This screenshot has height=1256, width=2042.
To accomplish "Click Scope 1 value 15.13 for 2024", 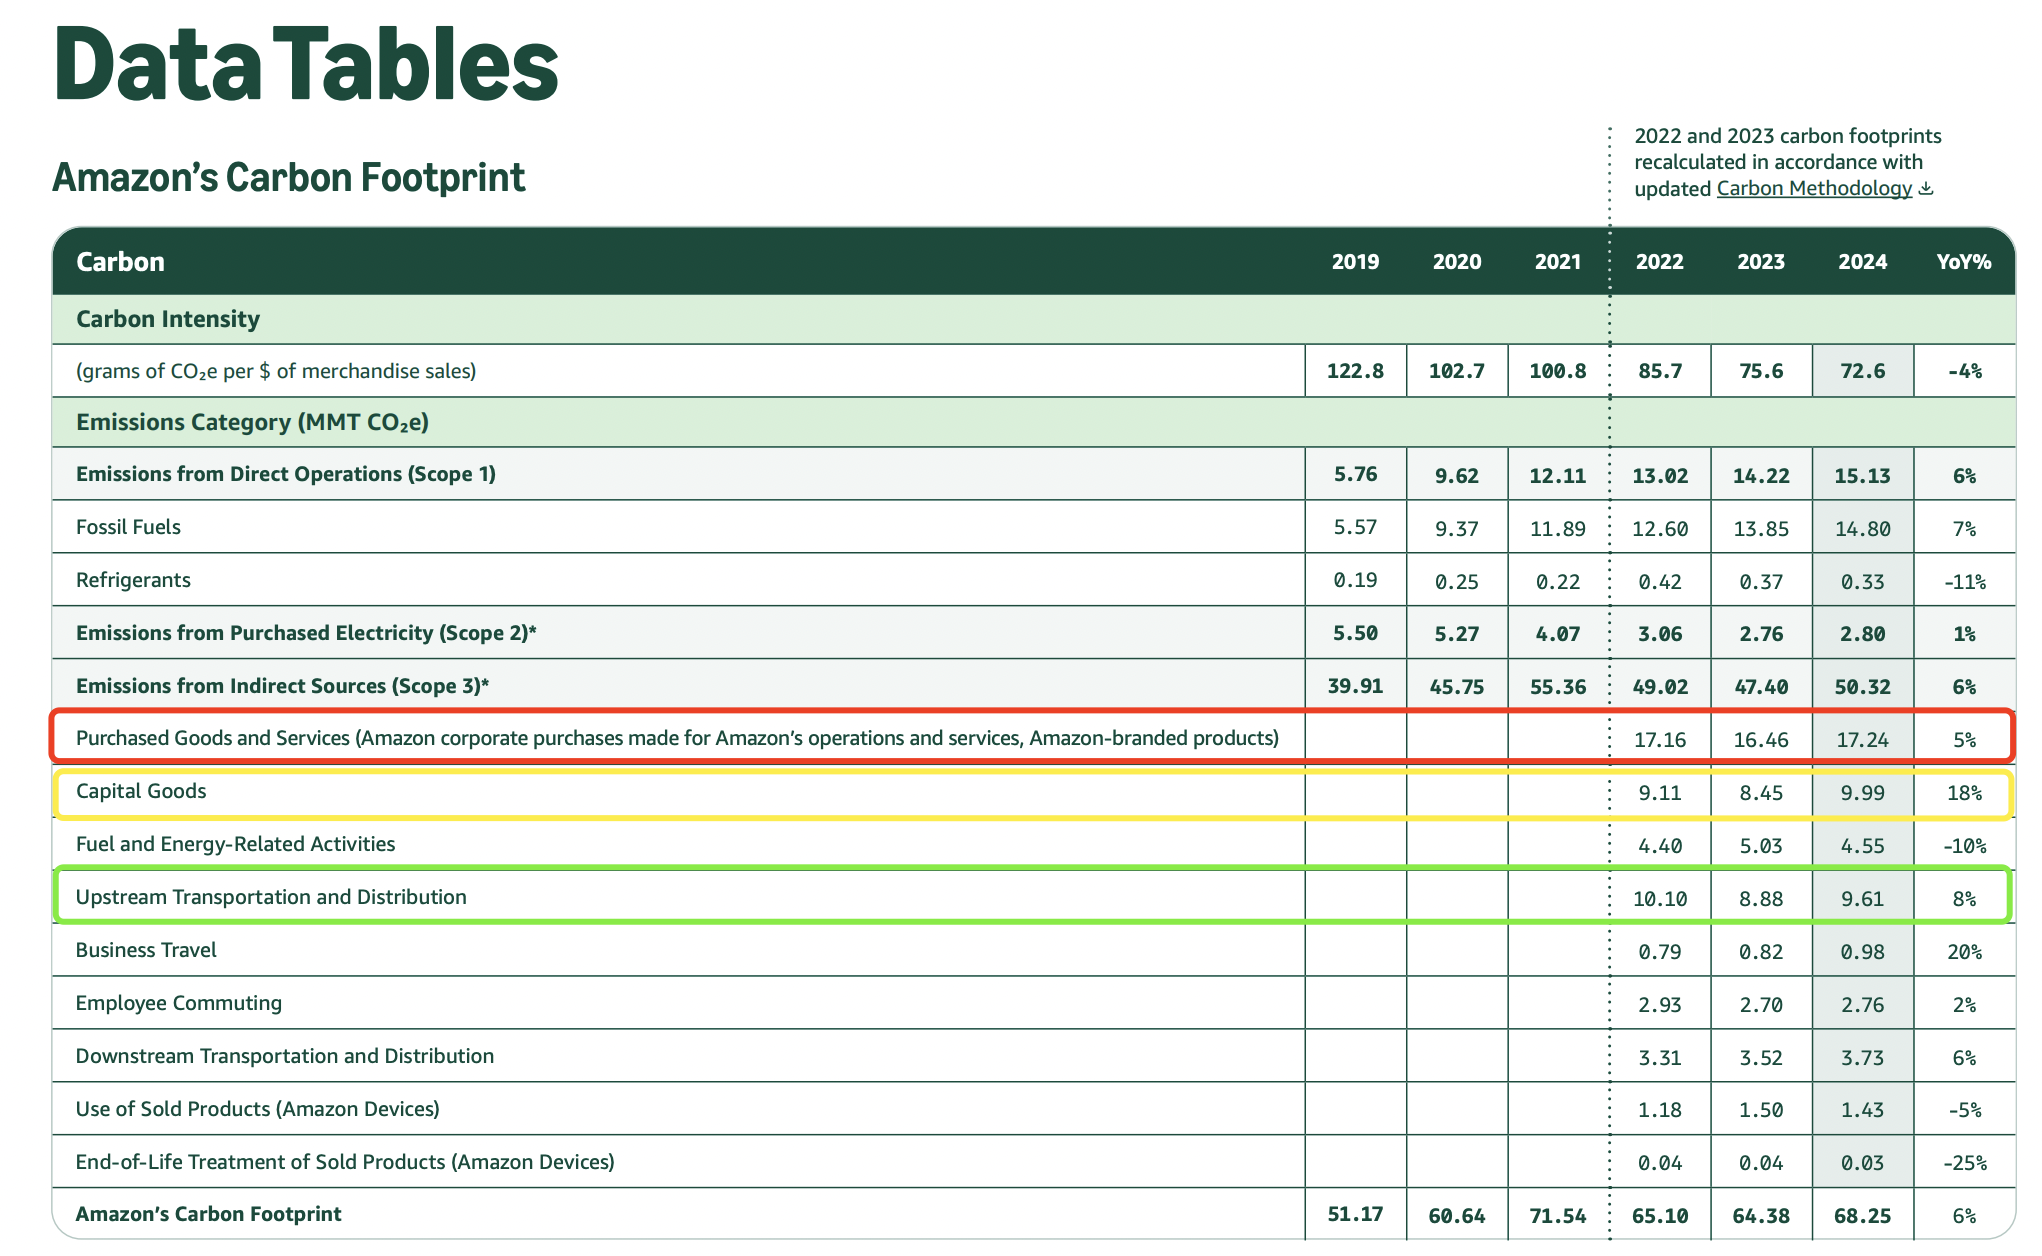I will click(x=1863, y=476).
